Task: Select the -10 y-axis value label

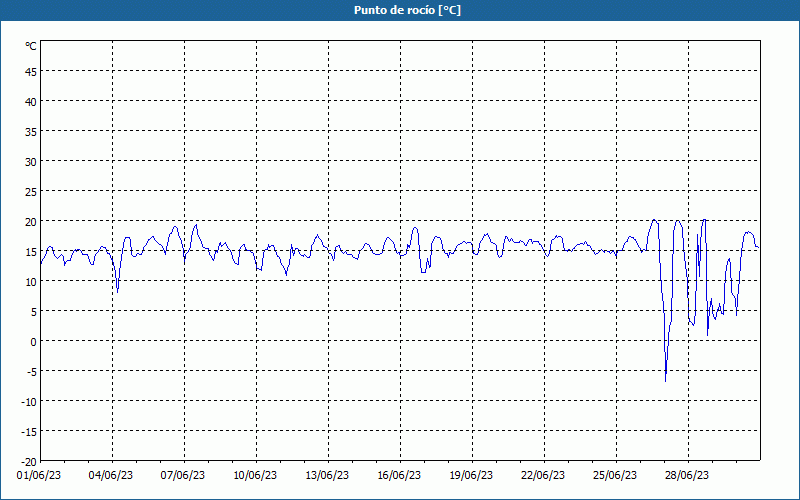Action: point(29,402)
